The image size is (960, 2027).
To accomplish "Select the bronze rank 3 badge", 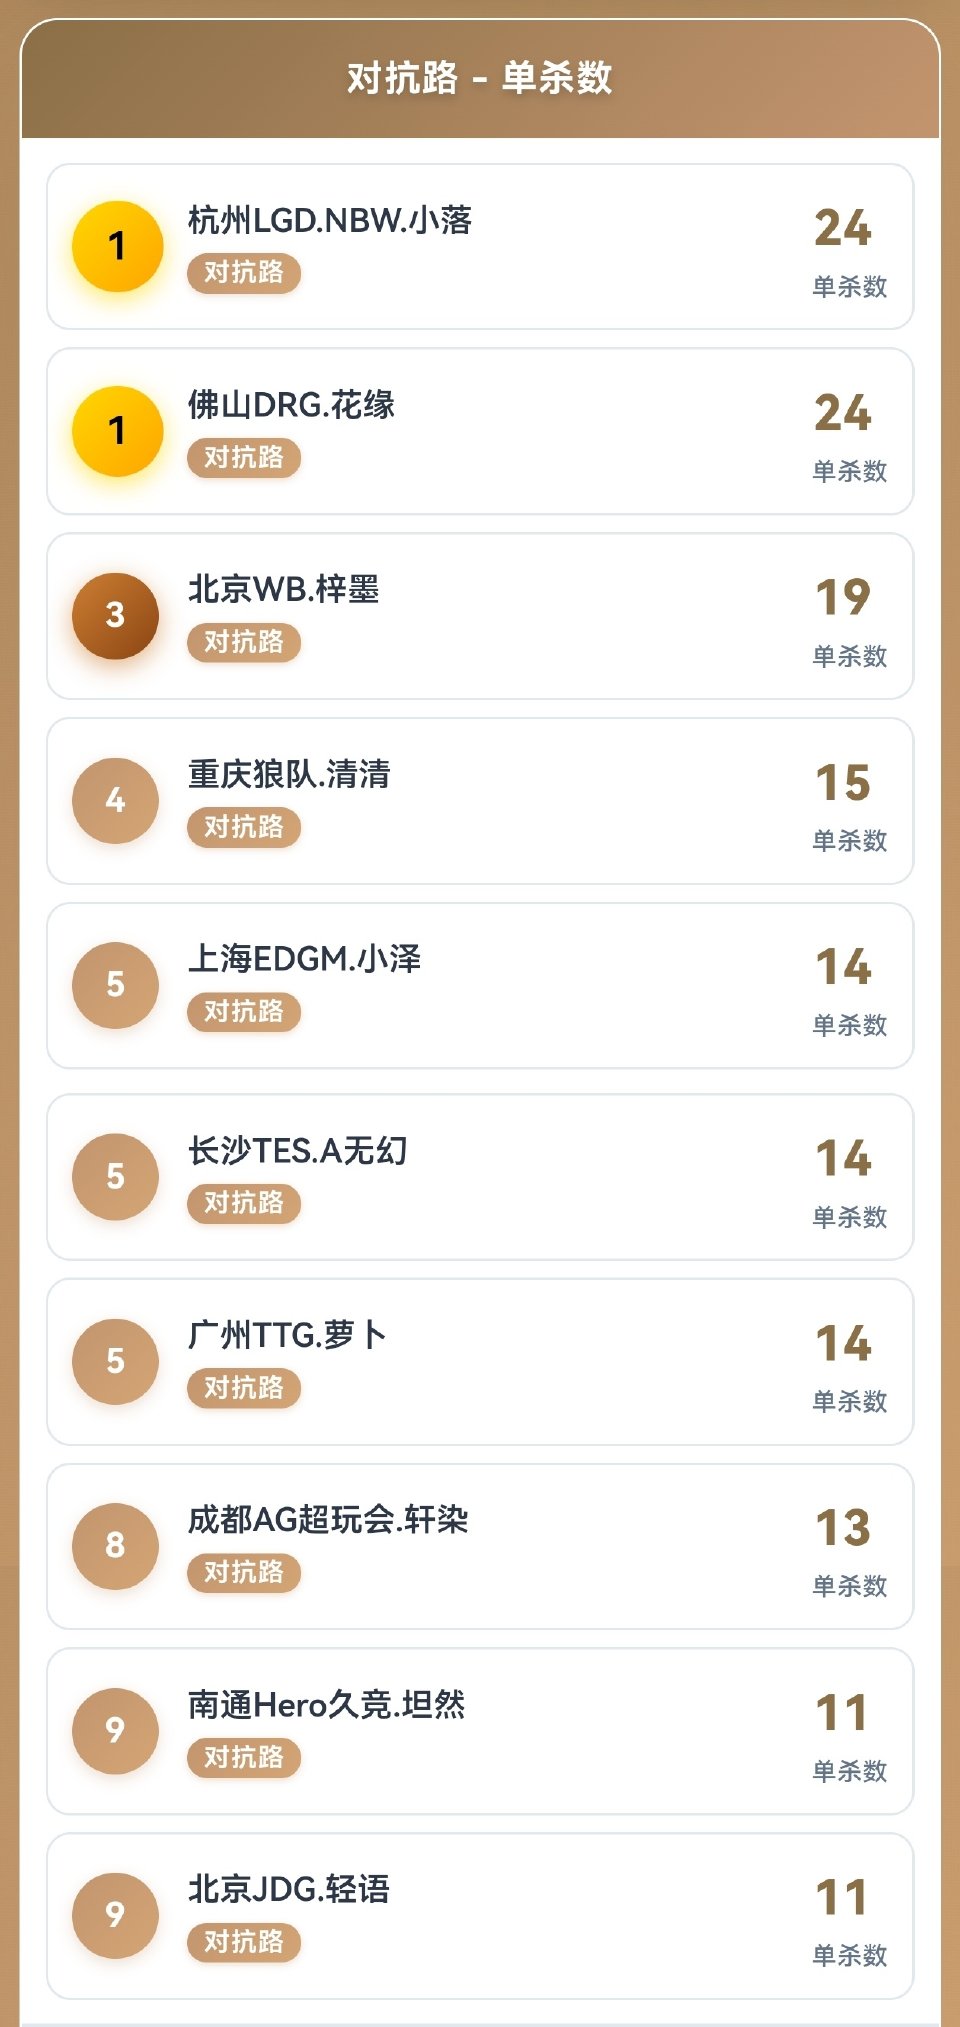I will point(116,615).
